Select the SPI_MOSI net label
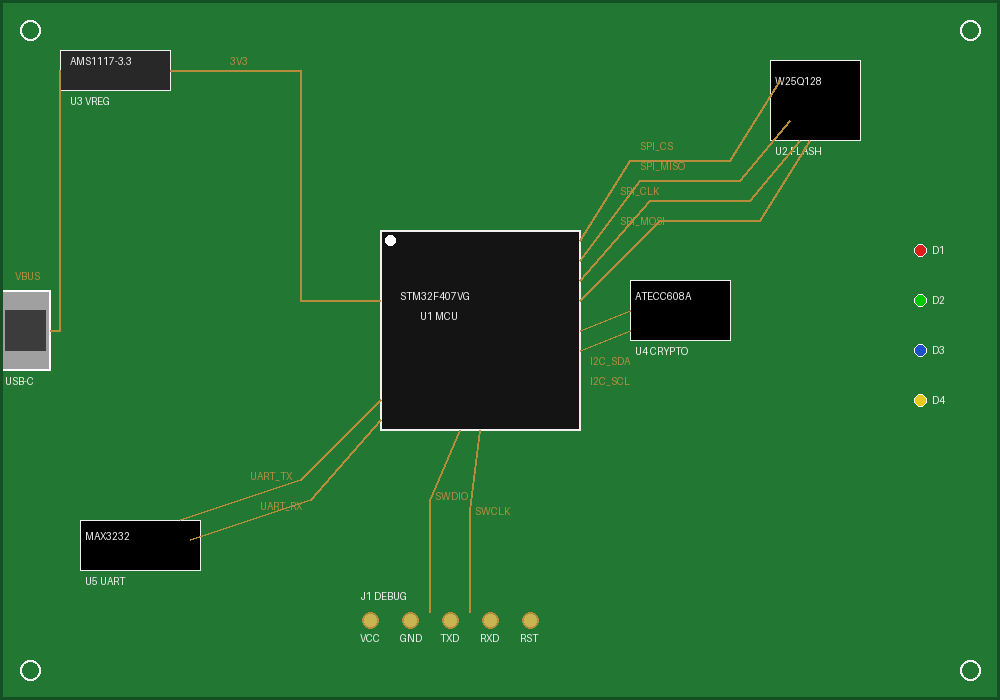The width and height of the screenshot is (1000, 700). pos(642,221)
